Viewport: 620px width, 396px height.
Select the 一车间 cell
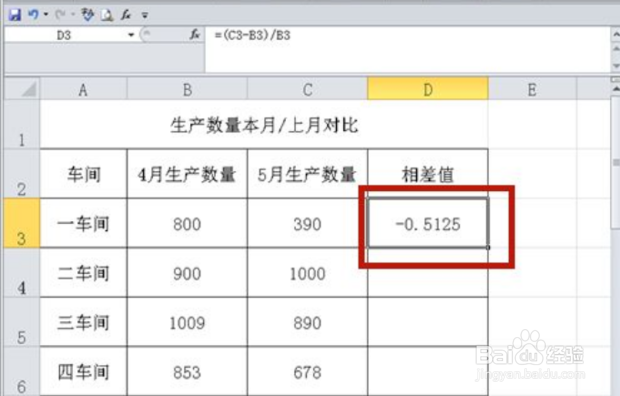click(x=83, y=223)
